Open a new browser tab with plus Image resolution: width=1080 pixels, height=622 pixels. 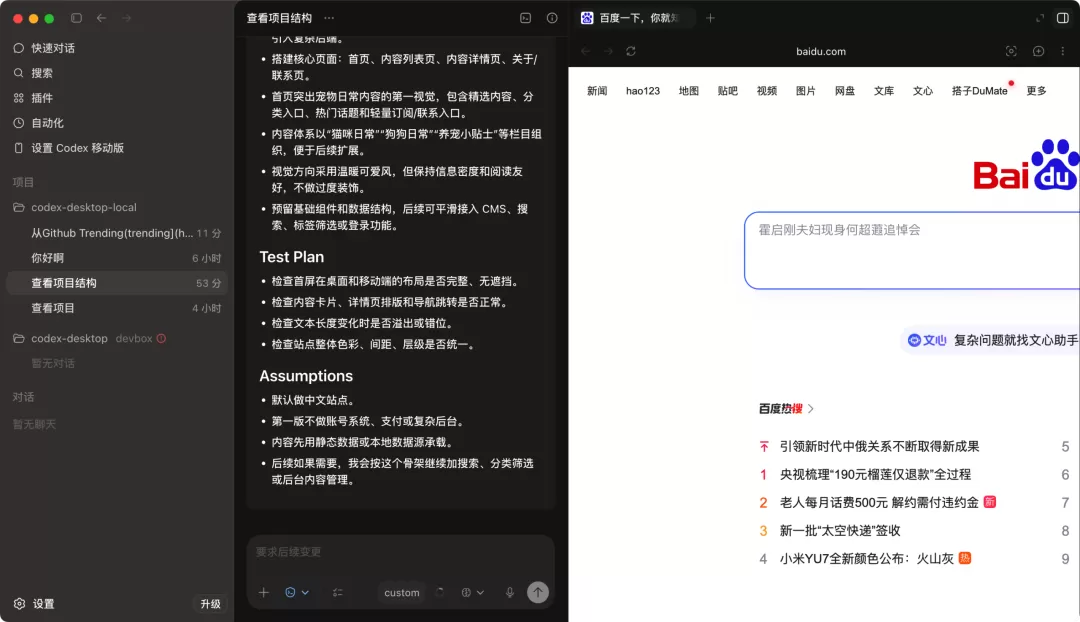point(710,18)
